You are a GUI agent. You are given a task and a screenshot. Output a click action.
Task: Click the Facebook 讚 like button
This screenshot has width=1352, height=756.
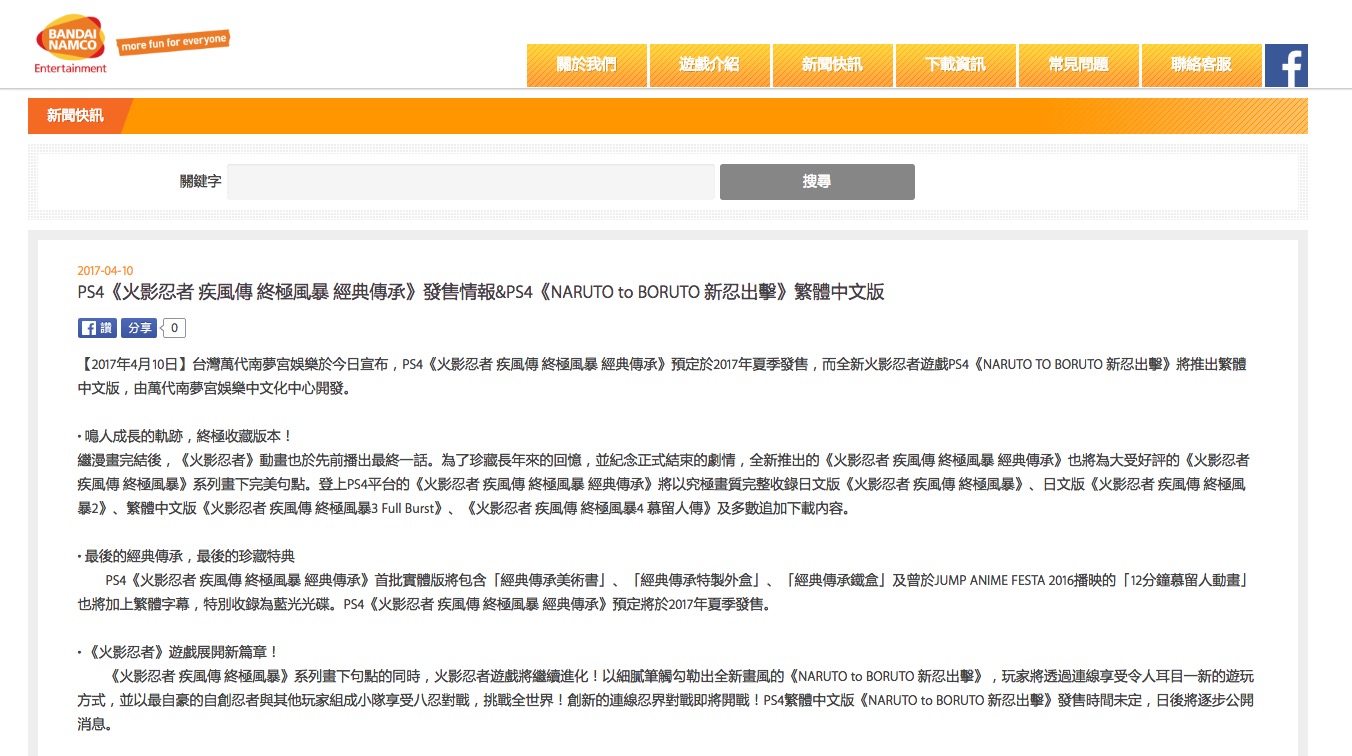[97, 328]
